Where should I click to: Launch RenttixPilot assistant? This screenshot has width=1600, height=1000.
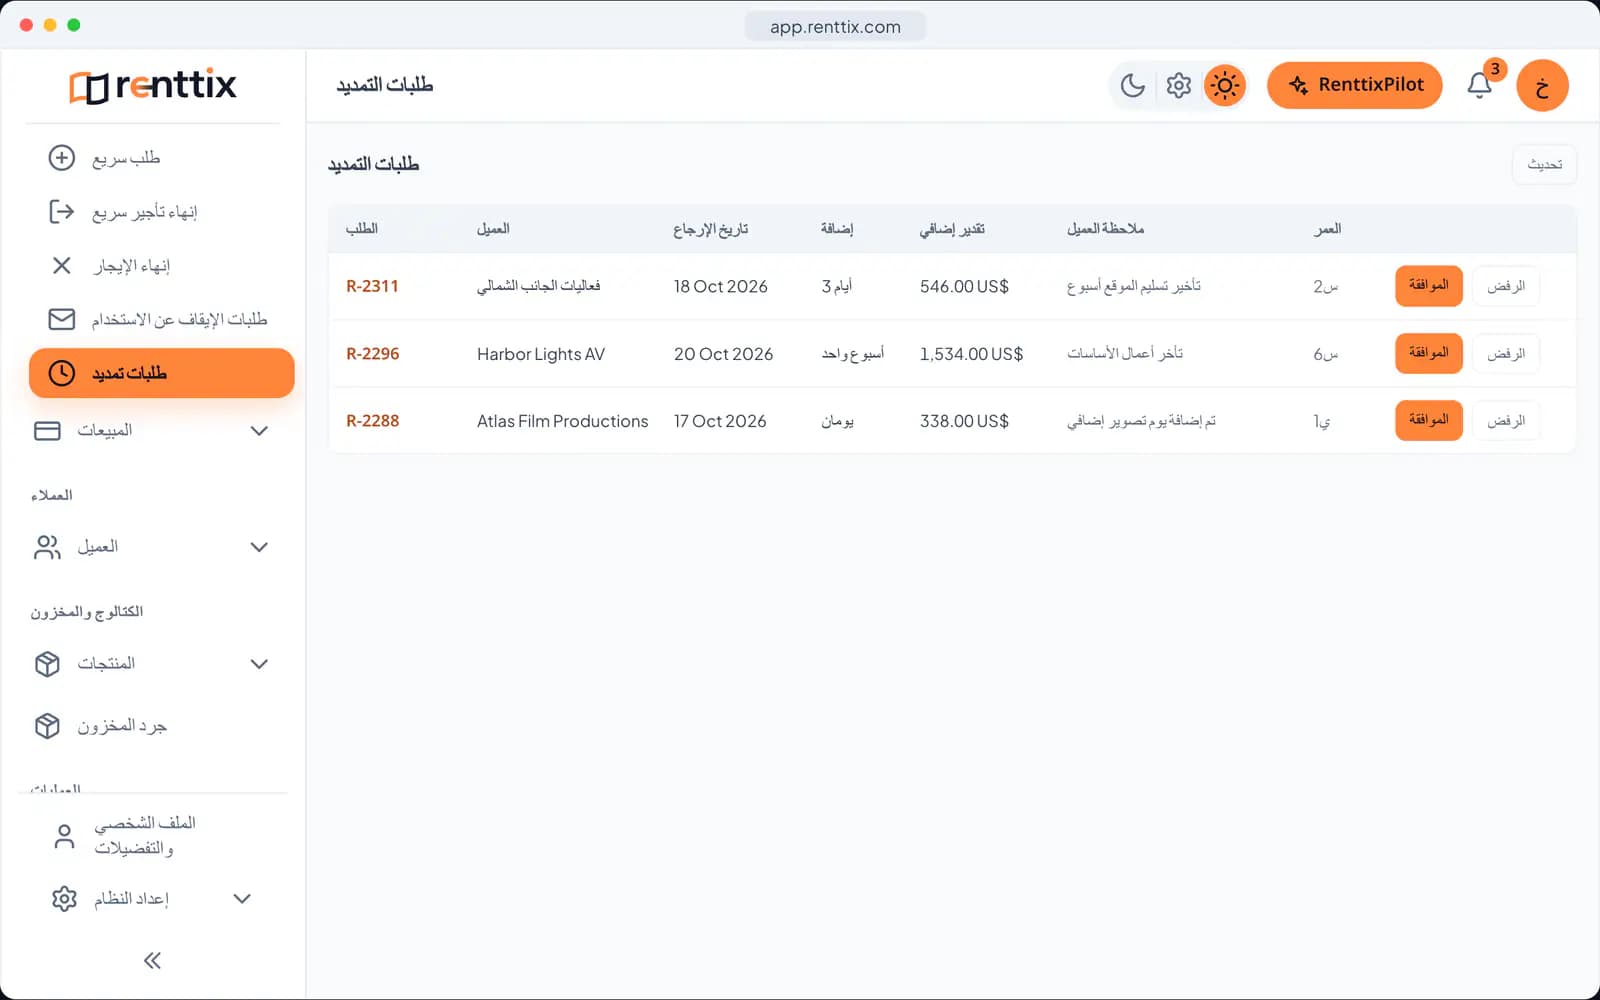[x=1355, y=86]
